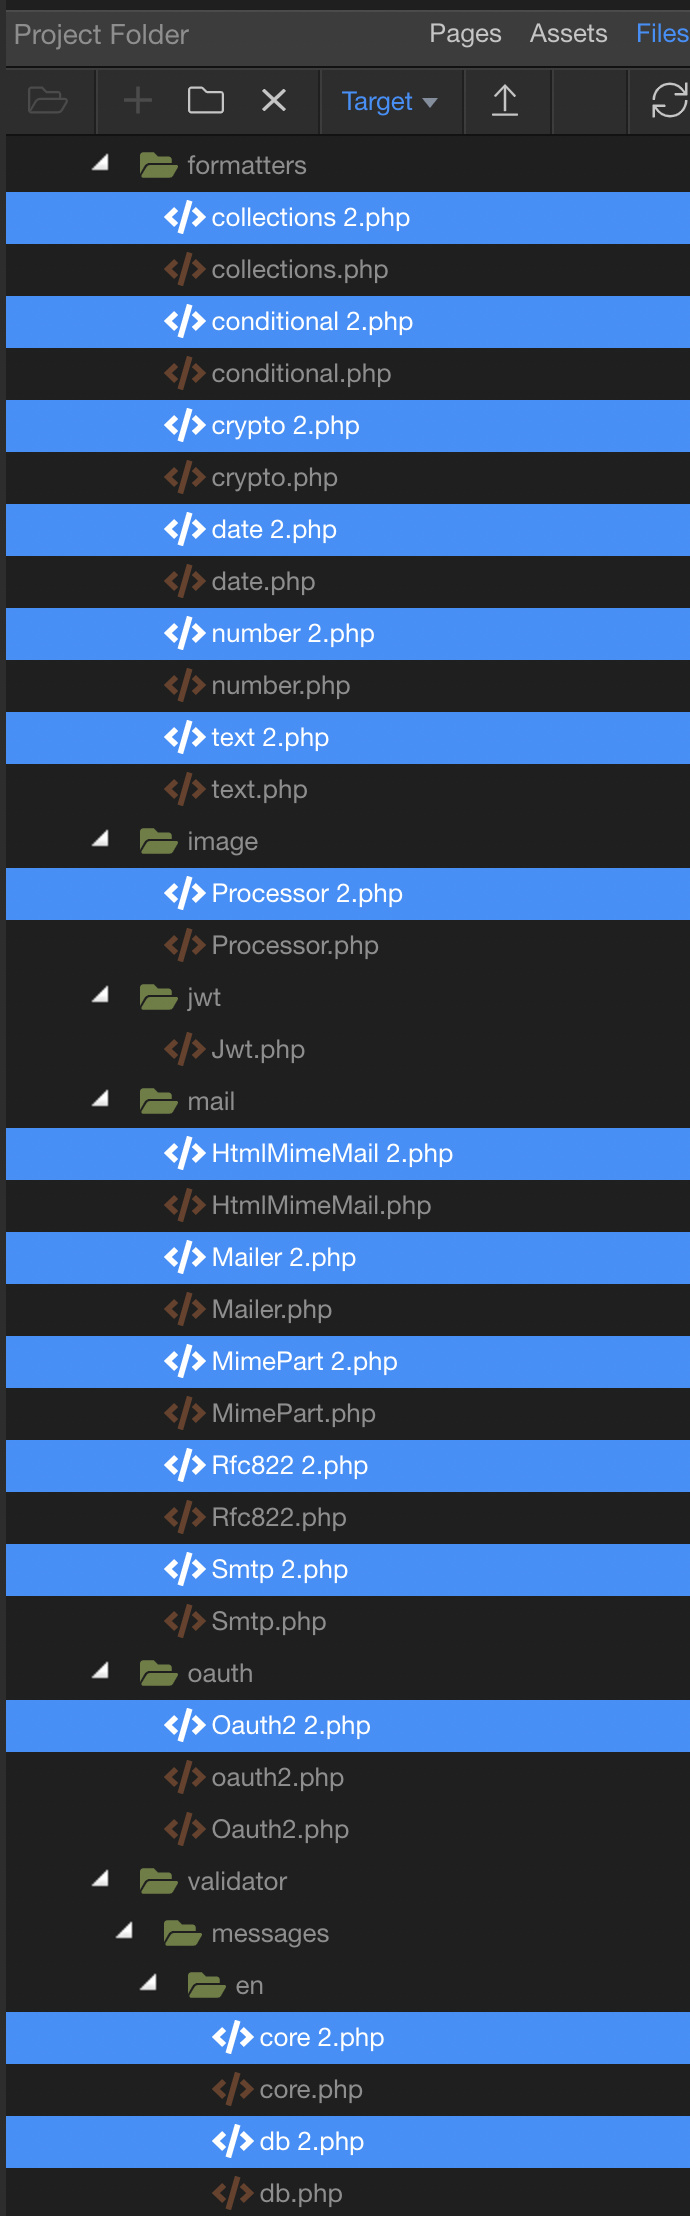Click the plus icon to add a new file
This screenshot has height=2216, width=690.
137,100
